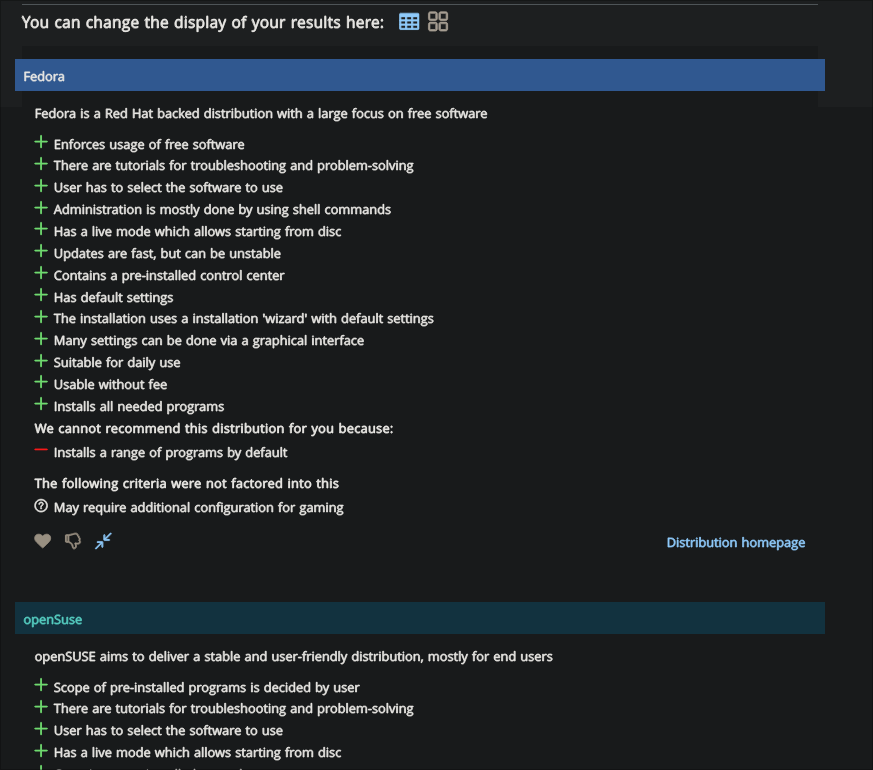Click Fedora description about Red Hat
This screenshot has width=873, height=770.
click(x=261, y=114)
